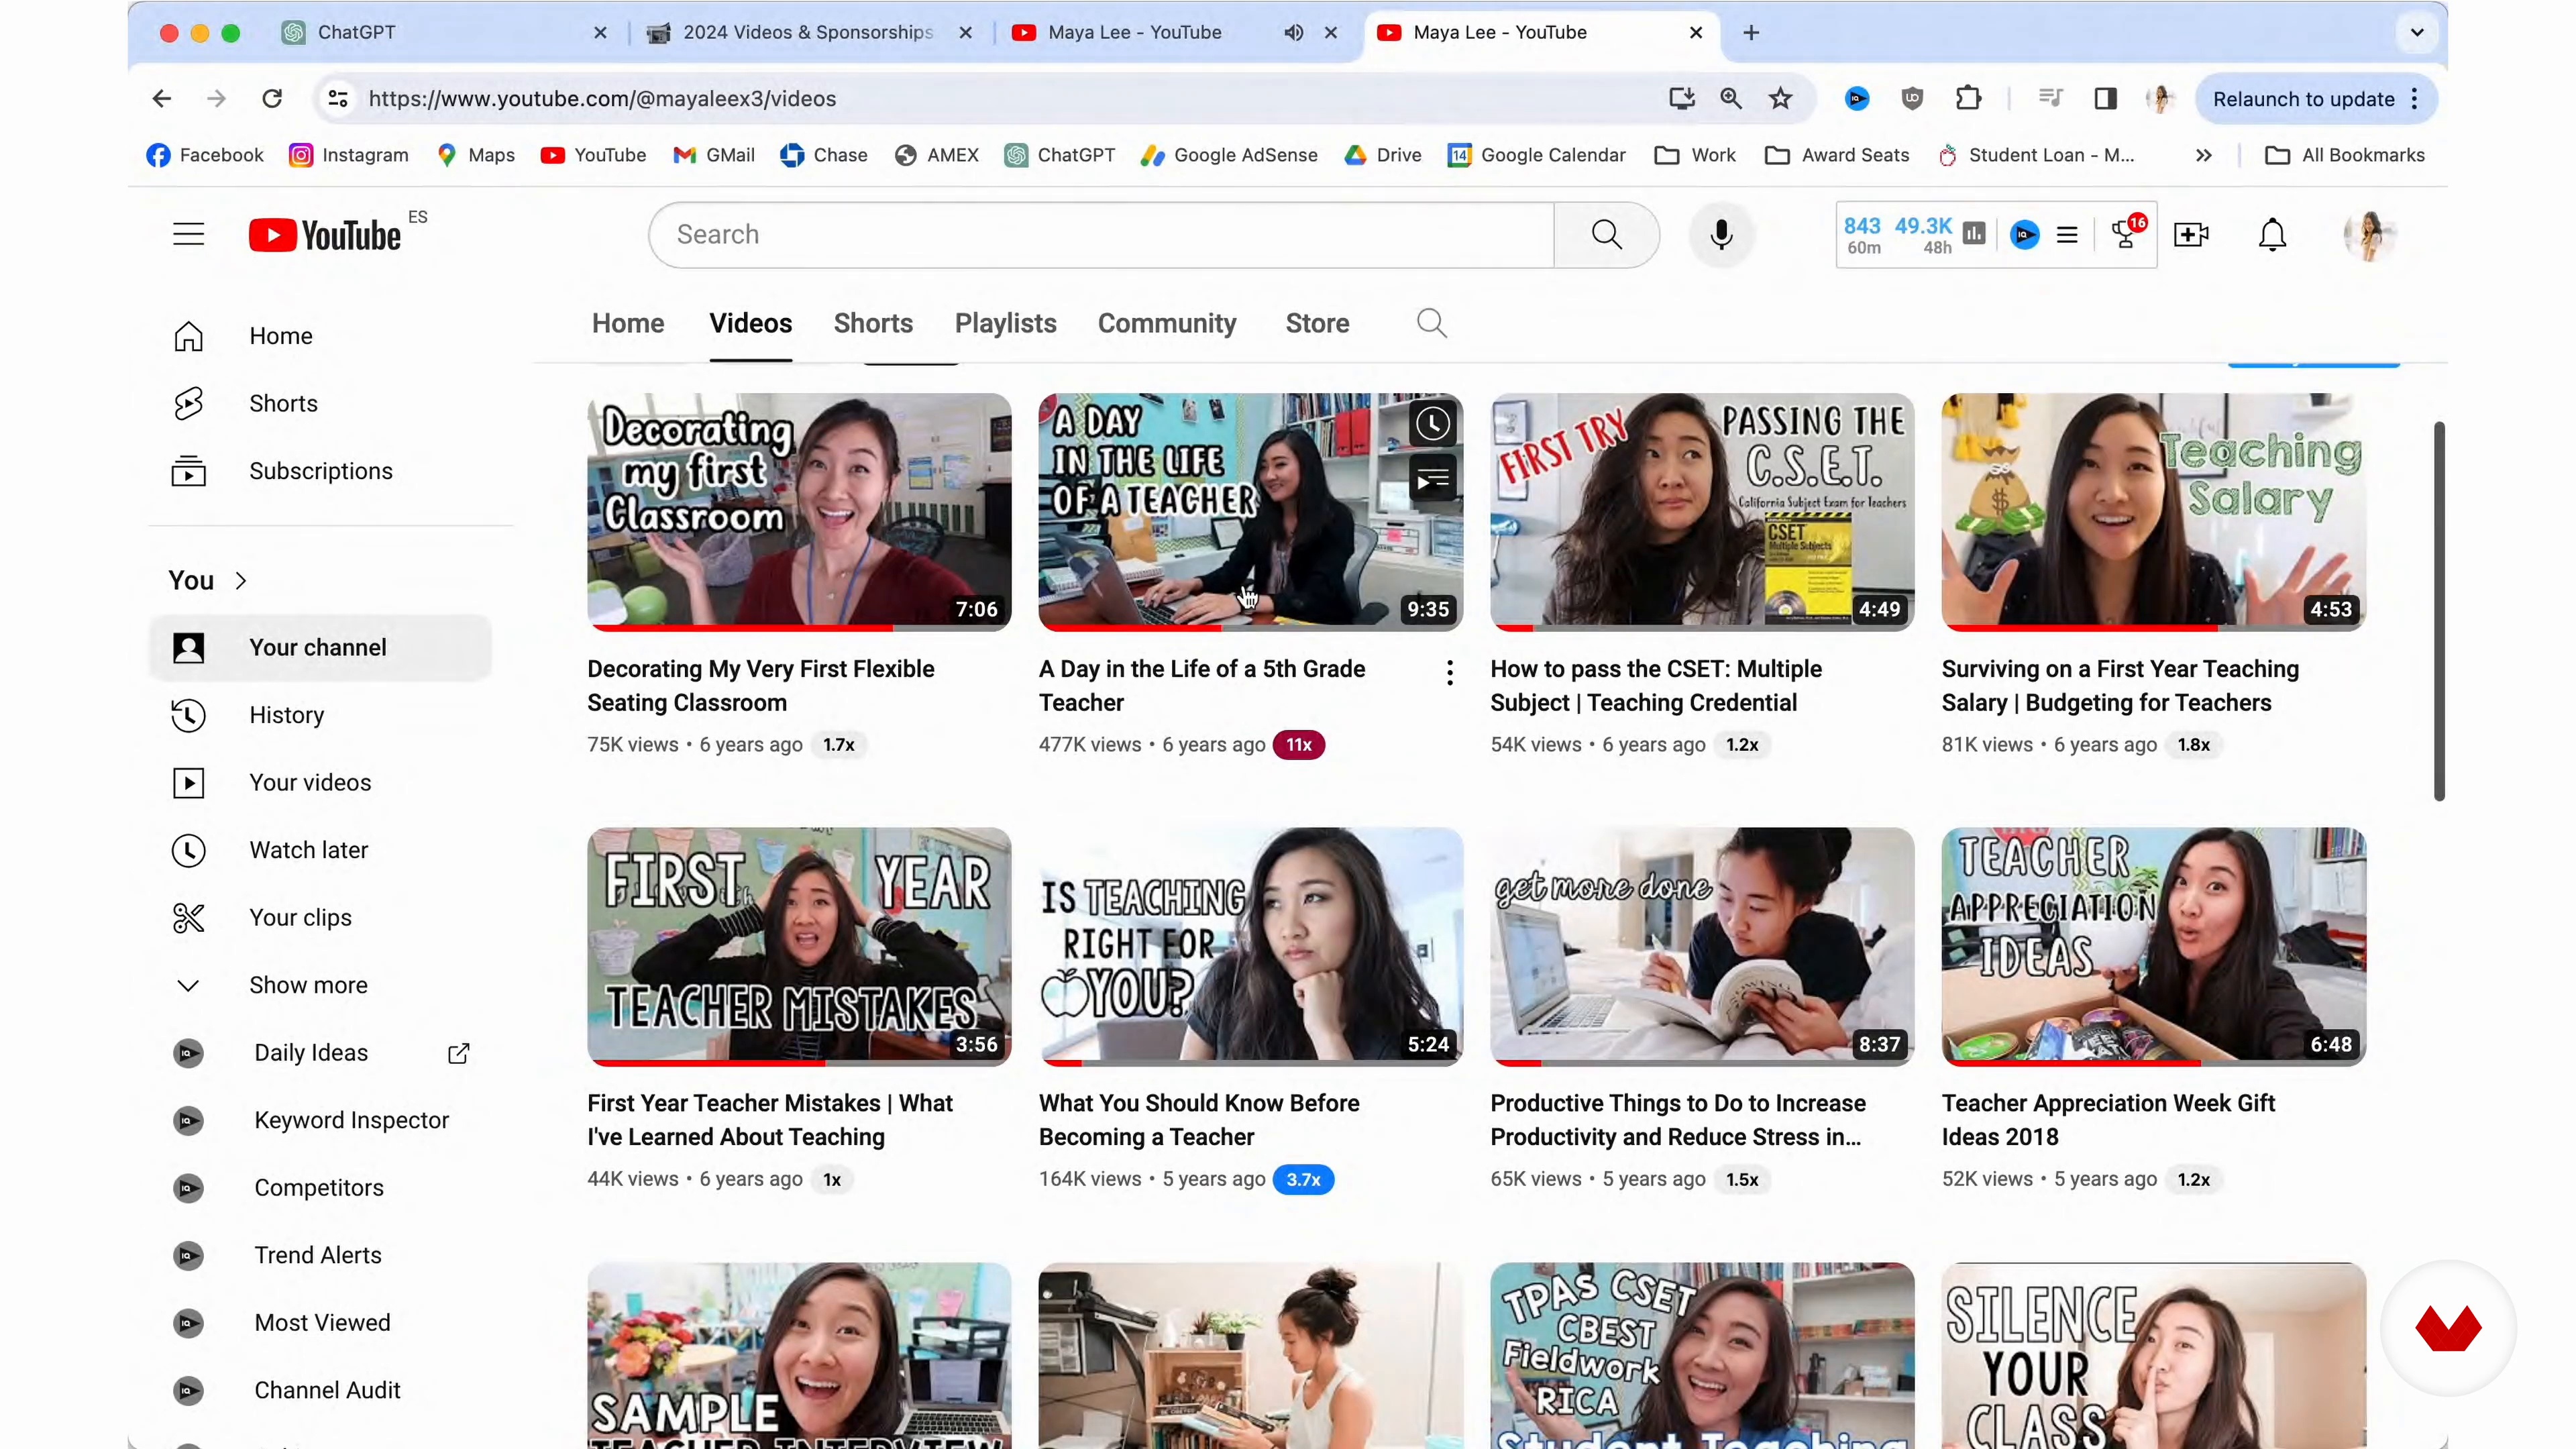Open Your channel in the sidebar
The width and height of the screenshot is (2576, 1449).
[320, 647]
